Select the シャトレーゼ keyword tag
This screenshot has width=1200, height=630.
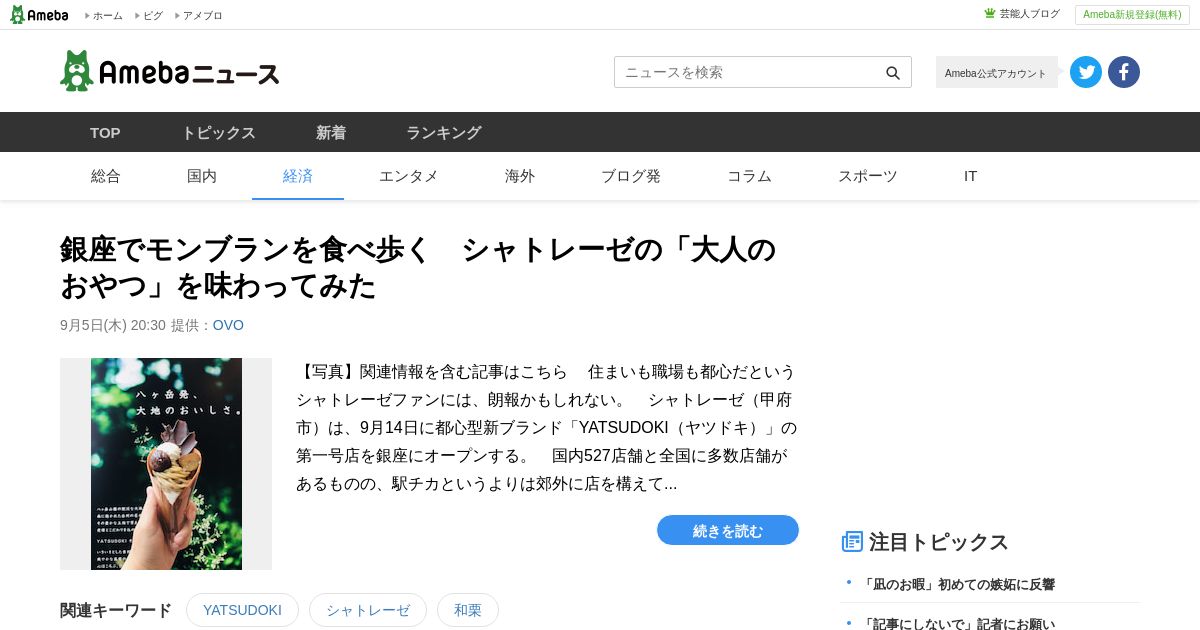[368, 610]
